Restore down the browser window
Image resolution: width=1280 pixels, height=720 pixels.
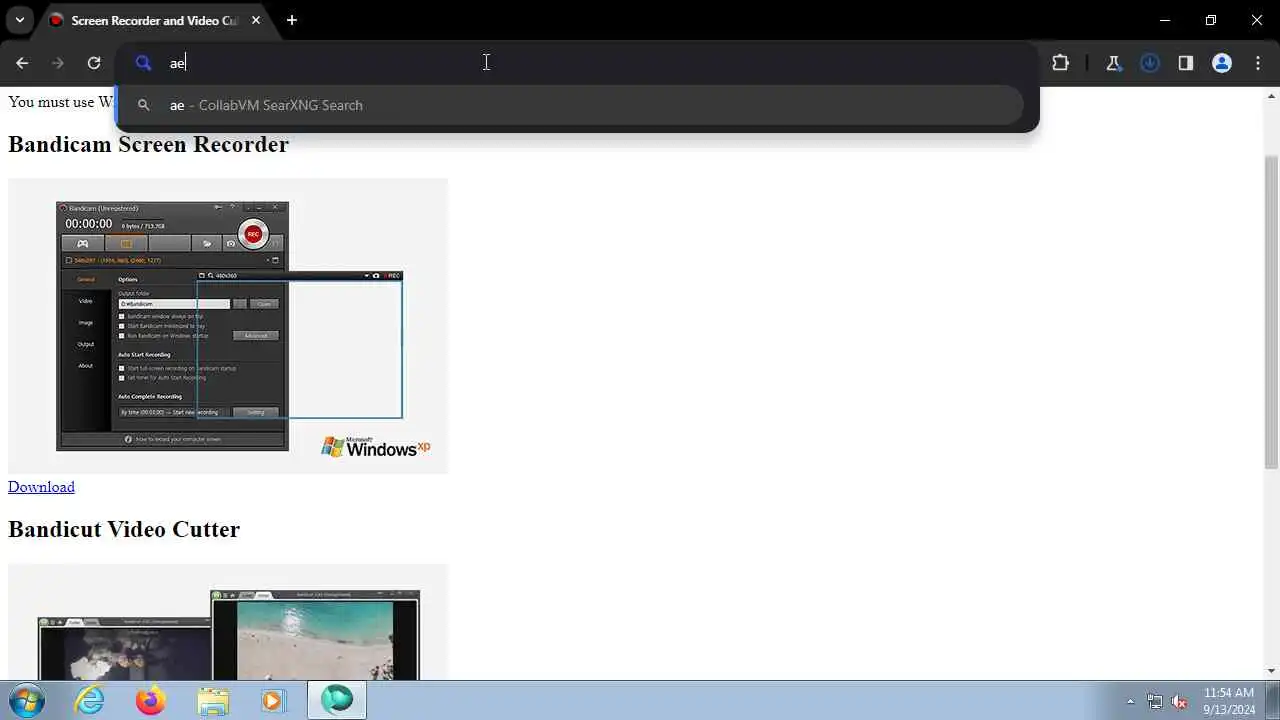point(1211,20)
